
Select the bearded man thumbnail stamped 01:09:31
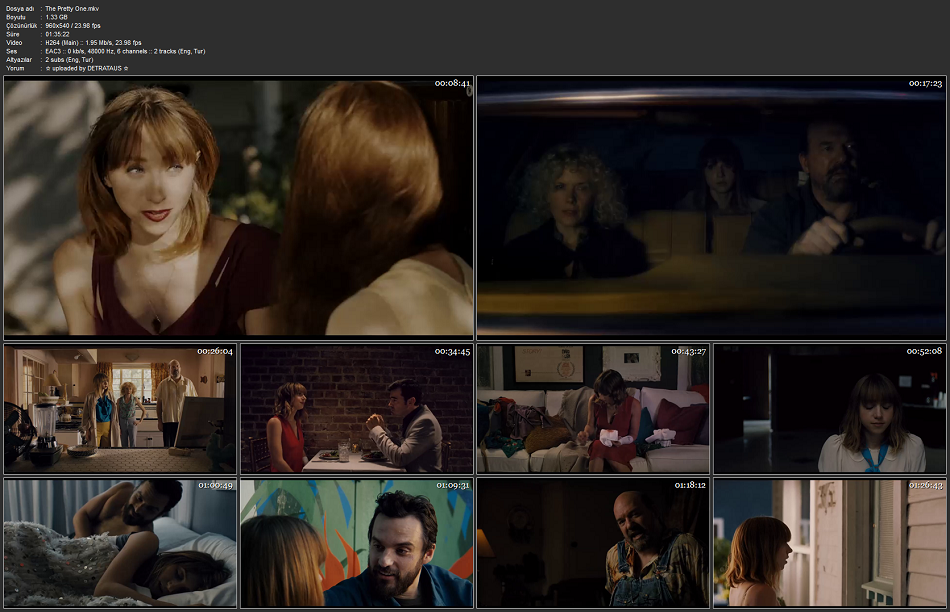pyautogui.click(x=357, y=543)
